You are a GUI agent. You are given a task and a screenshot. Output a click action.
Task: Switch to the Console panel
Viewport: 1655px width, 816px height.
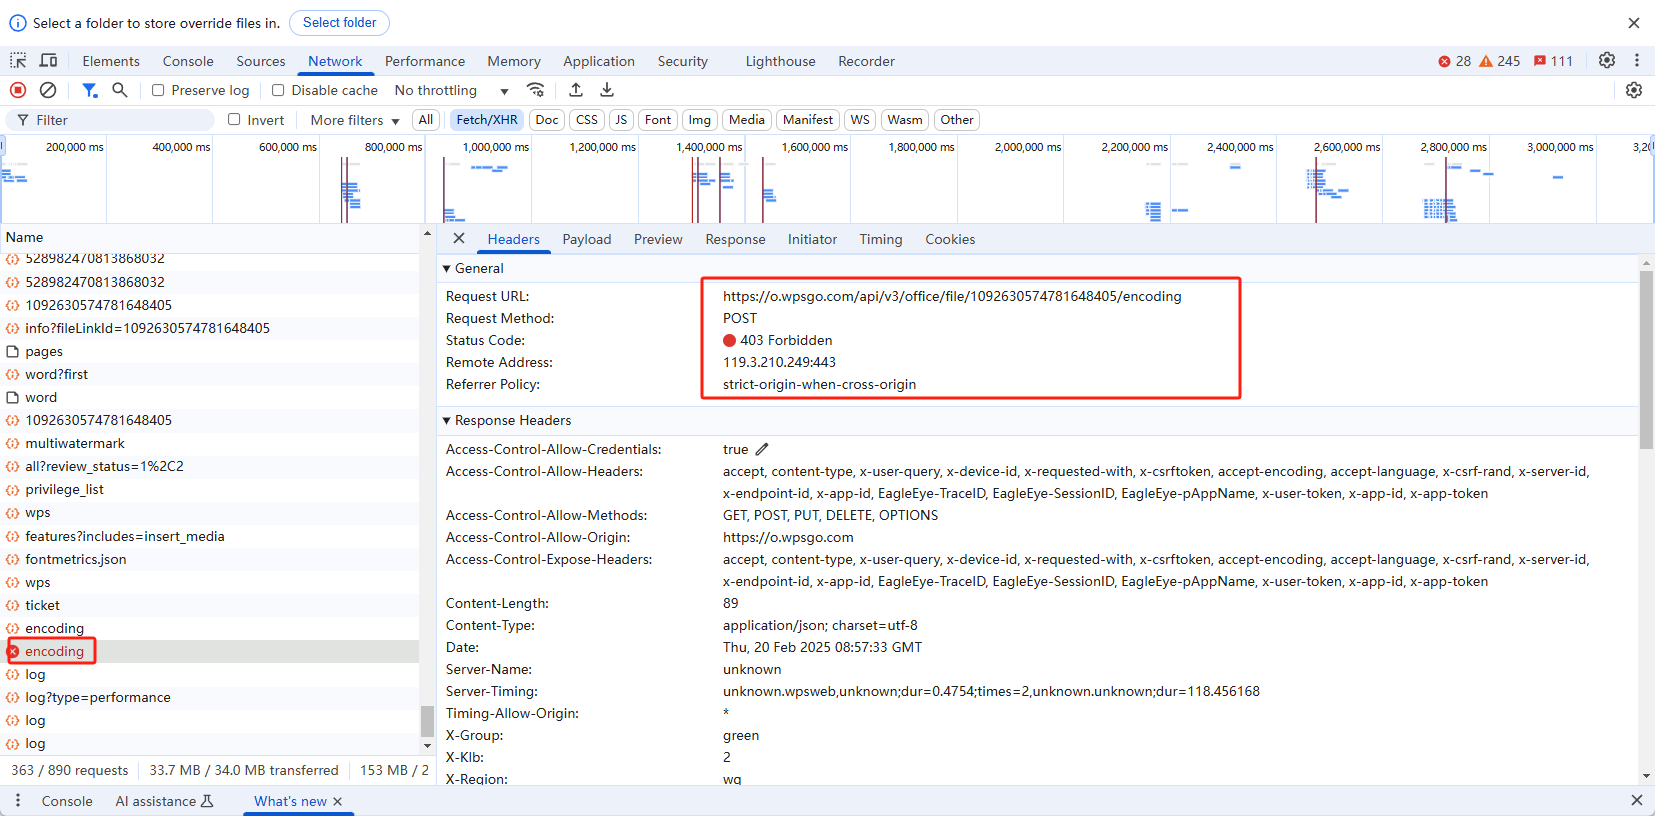(x=188, y=61)
